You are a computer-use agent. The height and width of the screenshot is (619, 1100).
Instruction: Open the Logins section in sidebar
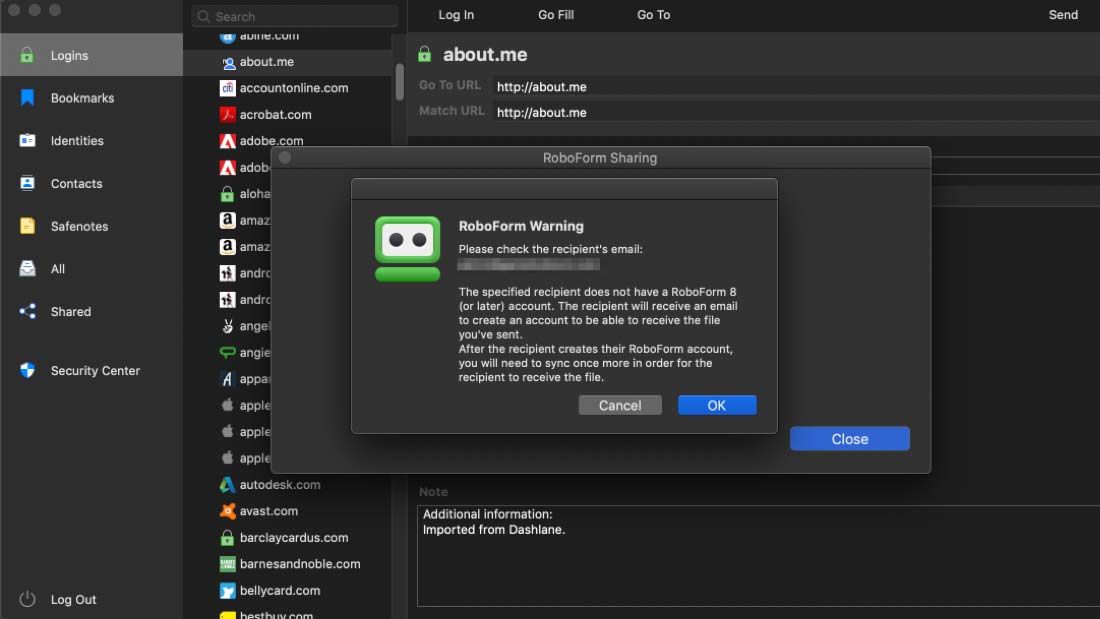click(x=68, y=54)
